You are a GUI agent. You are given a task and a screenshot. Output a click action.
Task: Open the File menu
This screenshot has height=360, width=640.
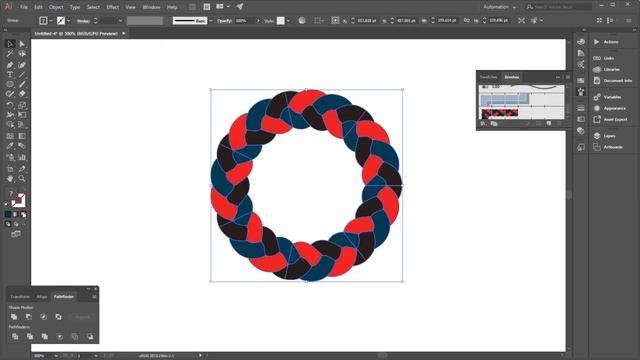(24, 7)
